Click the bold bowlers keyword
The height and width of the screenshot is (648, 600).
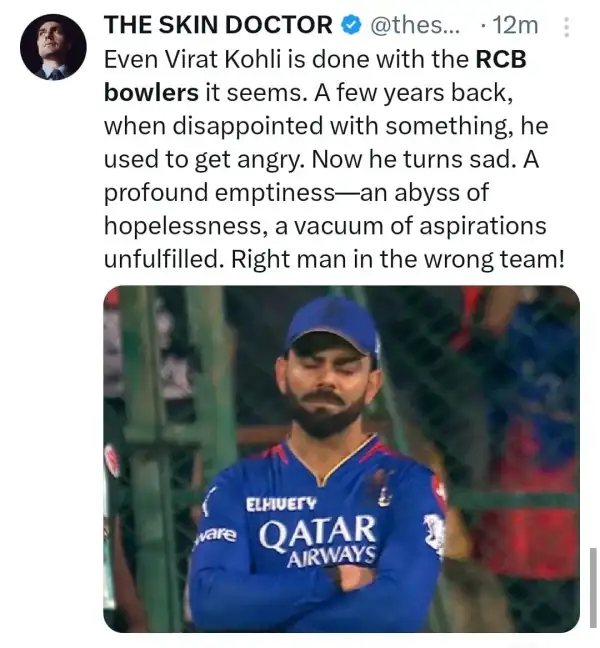[x=151, y=93]
